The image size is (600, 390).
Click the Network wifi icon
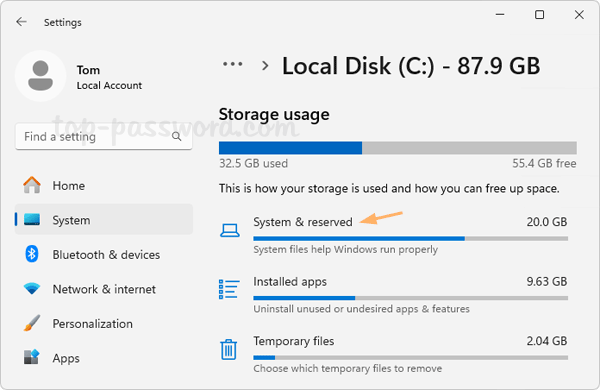[x=32, y=289]
